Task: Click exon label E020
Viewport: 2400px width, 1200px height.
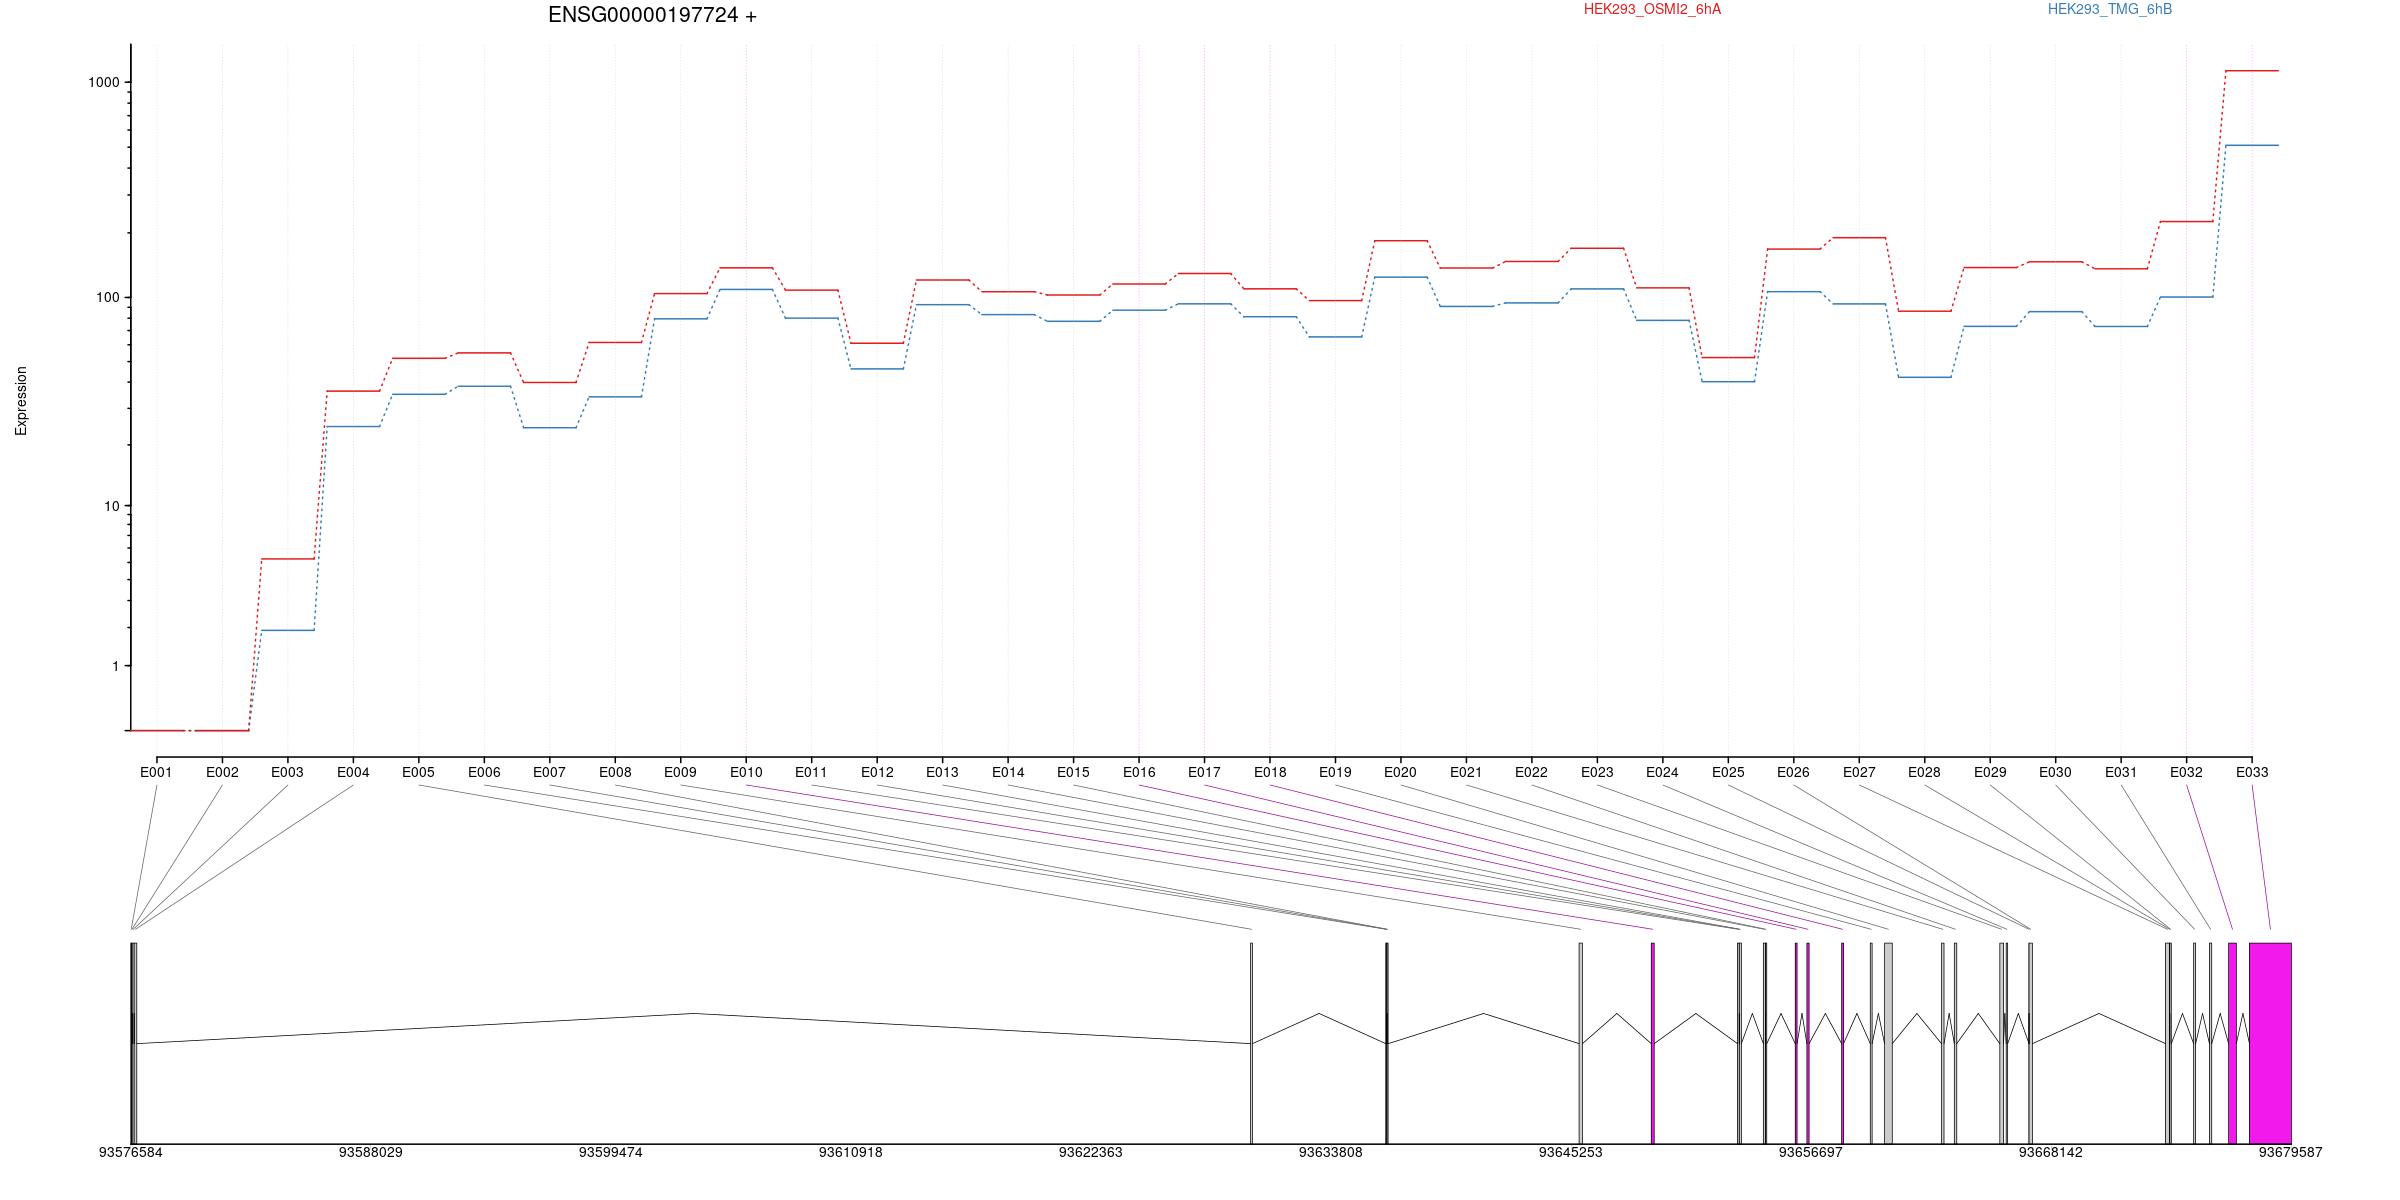Action: point(1400,772)
